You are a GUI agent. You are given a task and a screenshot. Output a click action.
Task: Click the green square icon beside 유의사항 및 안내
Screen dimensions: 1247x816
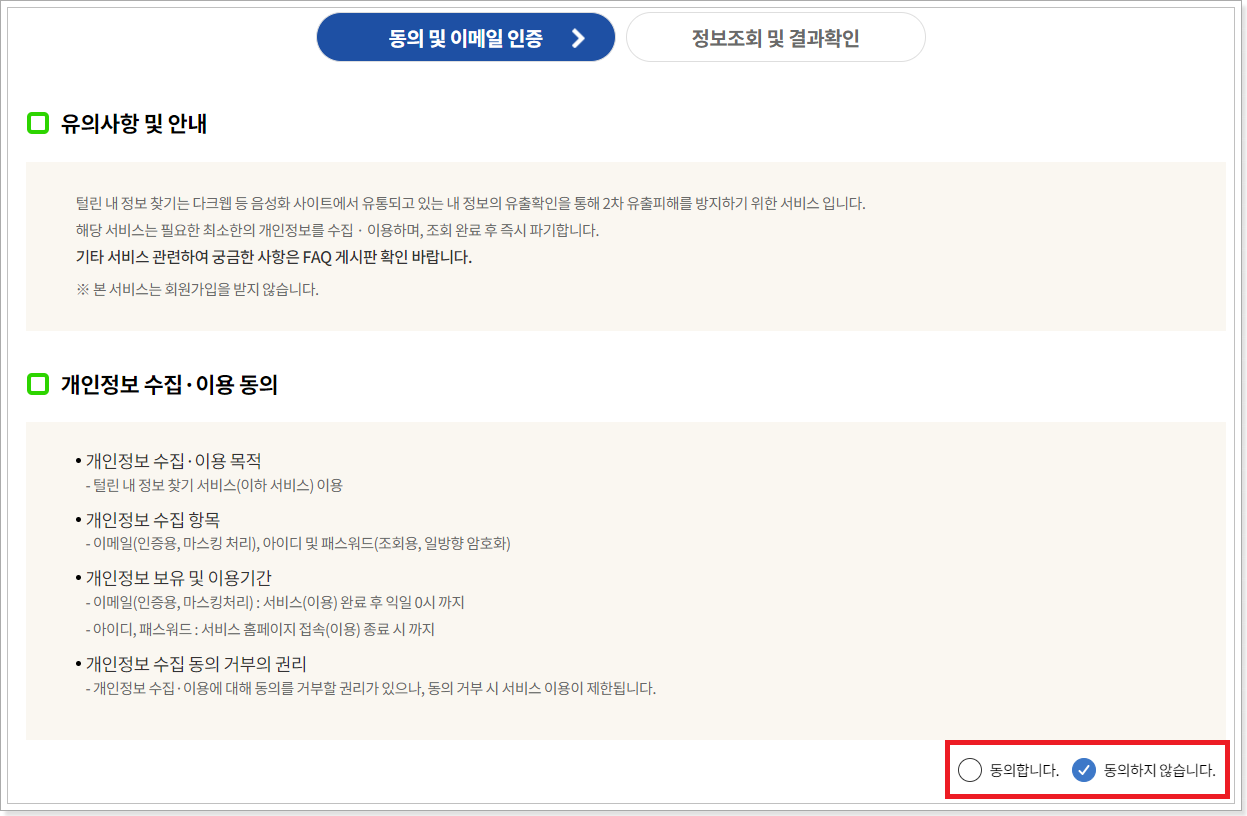click(38, 124)
